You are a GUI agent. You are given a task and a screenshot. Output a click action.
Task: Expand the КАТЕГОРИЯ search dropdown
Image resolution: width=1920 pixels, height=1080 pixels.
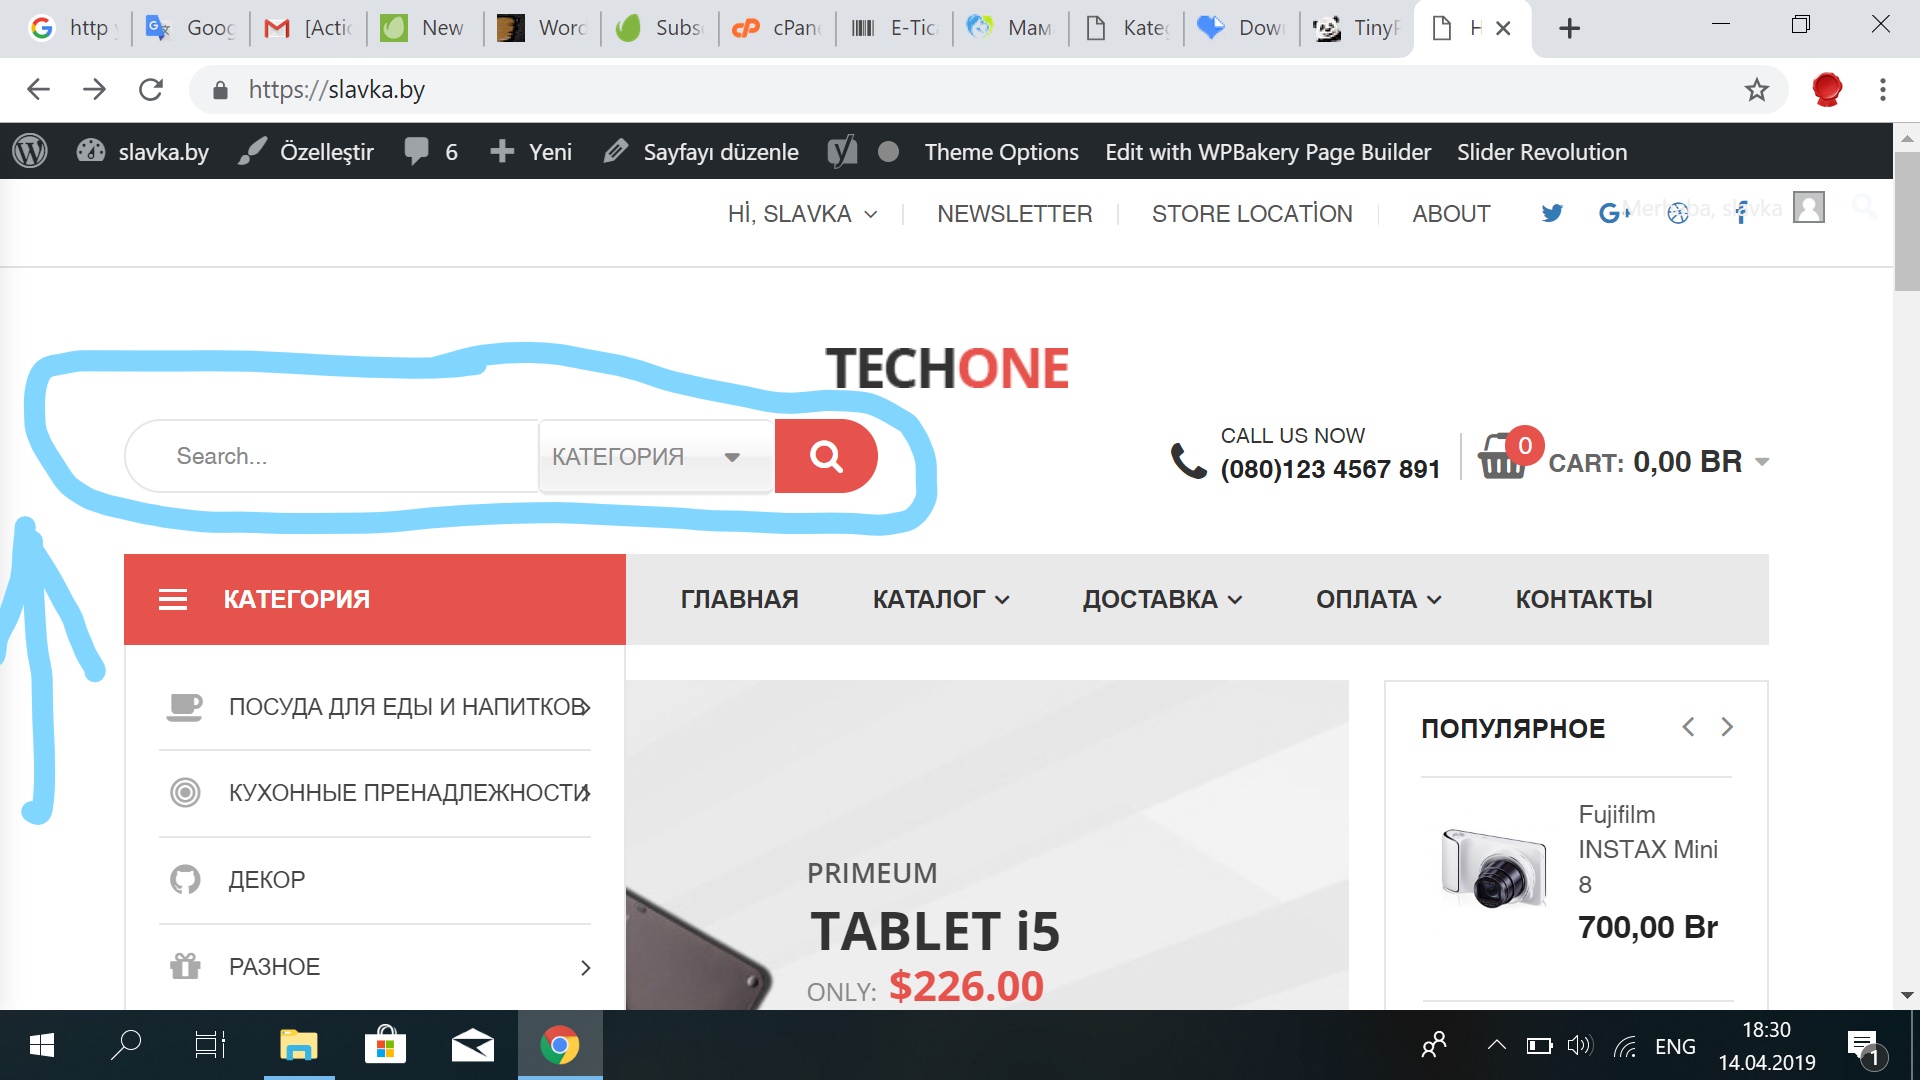[x=656, y=456]
